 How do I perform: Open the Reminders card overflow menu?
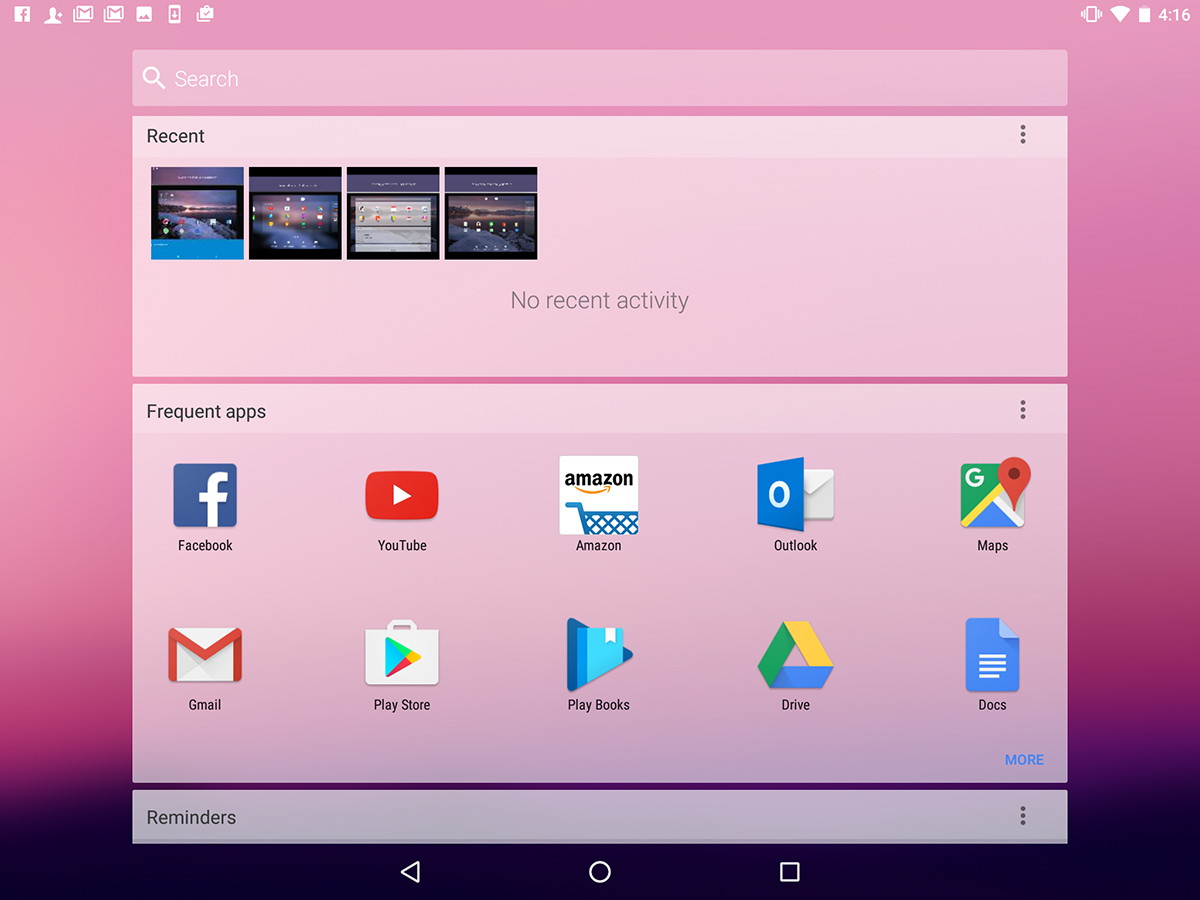click(1023, 816)
